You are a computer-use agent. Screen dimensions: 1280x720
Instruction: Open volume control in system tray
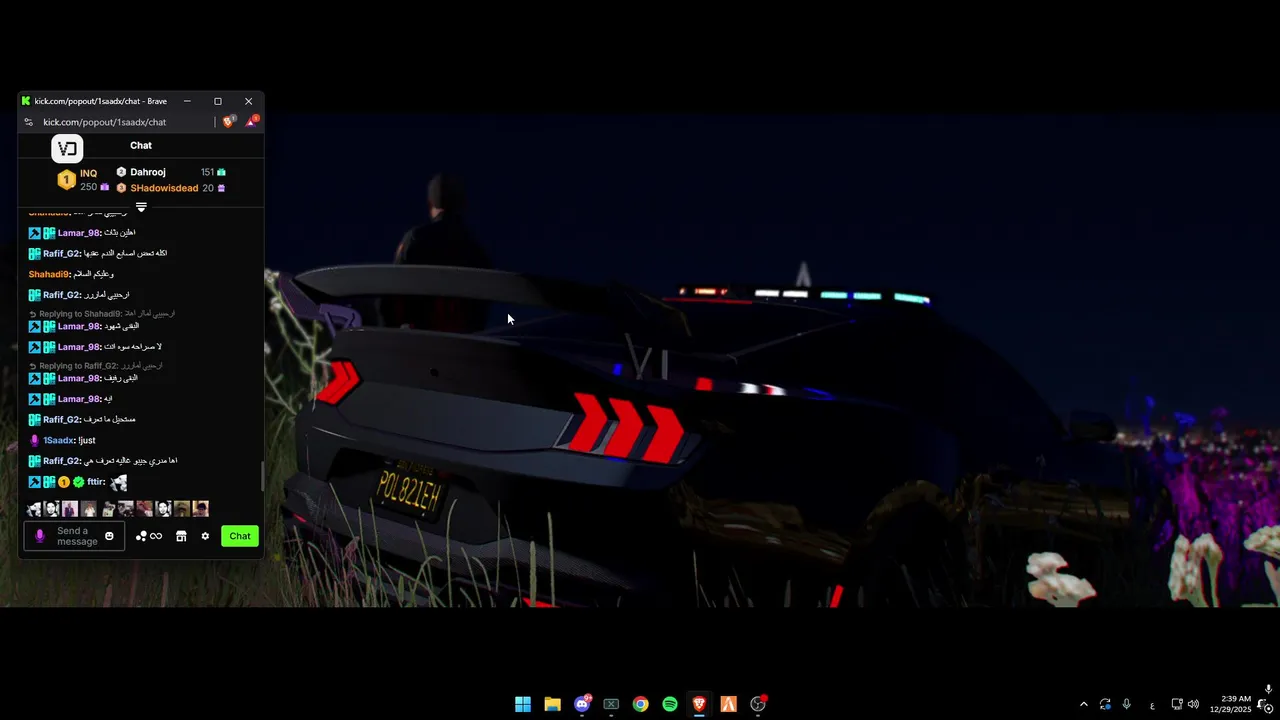[x=1193, y=704]
